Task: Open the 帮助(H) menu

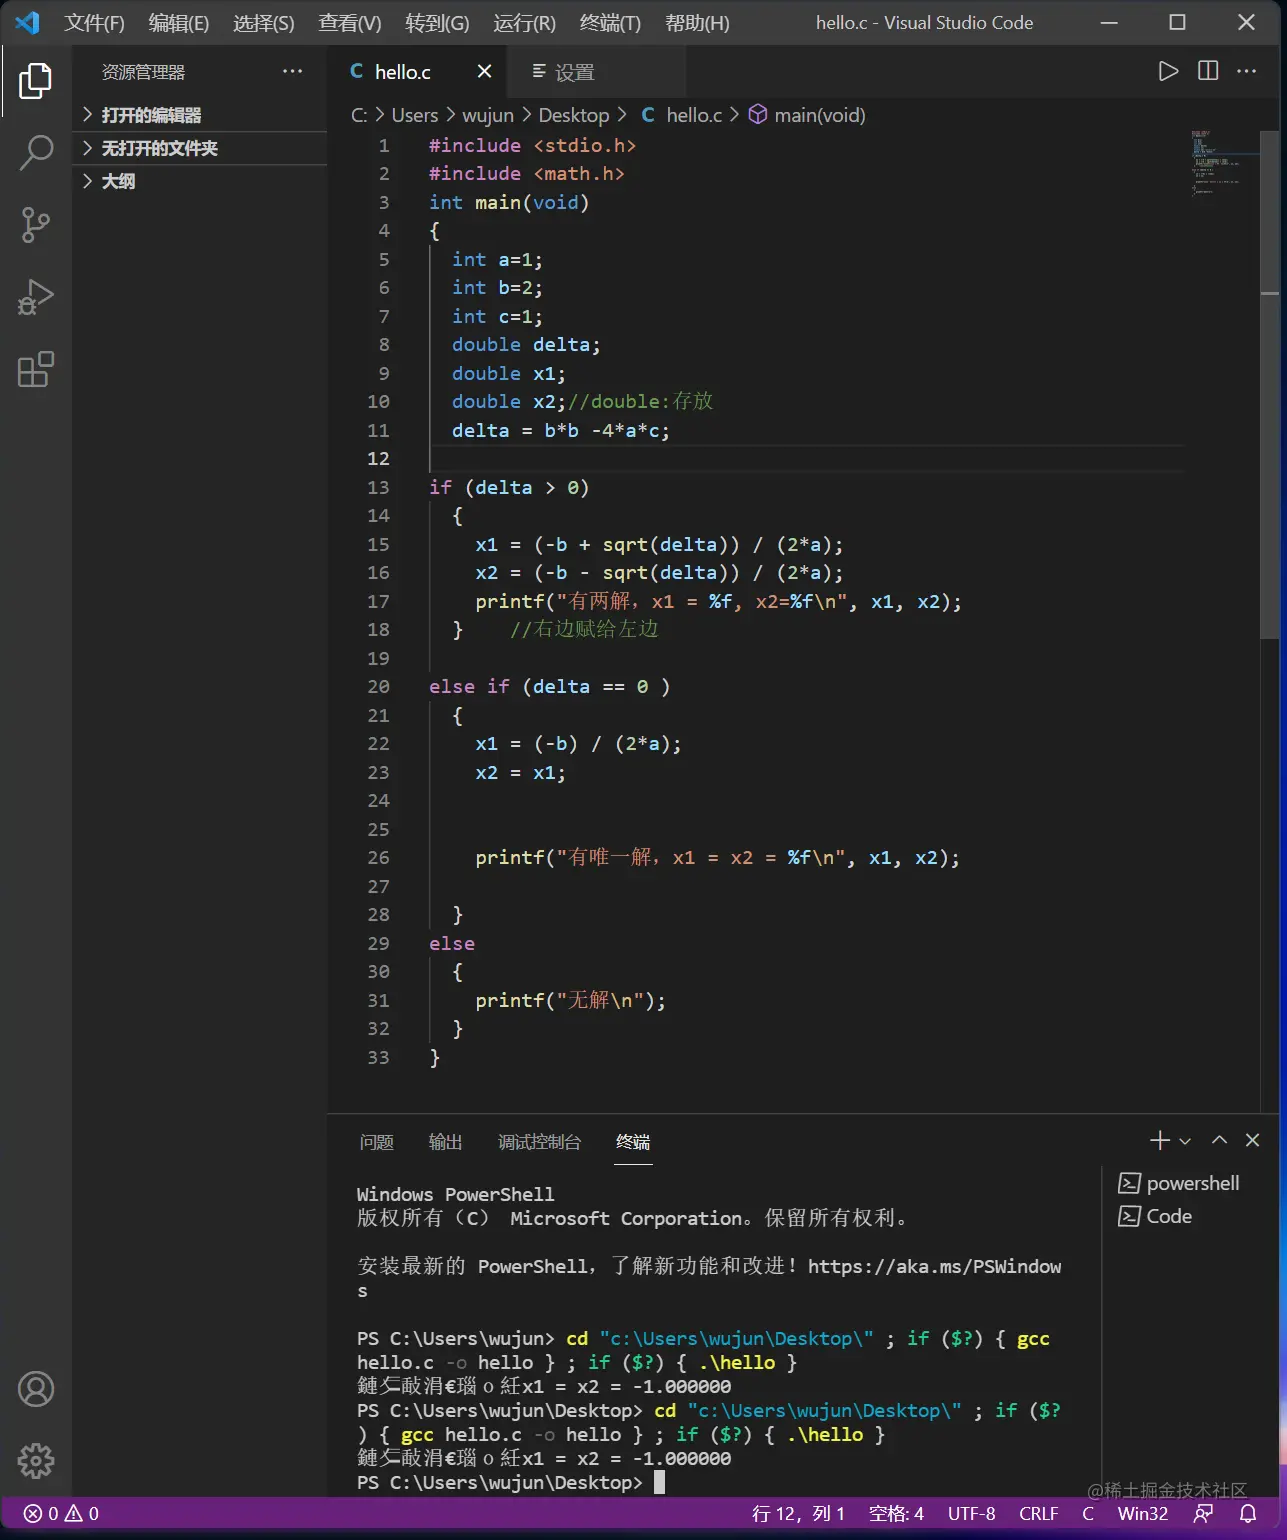Action: point(697,23)
